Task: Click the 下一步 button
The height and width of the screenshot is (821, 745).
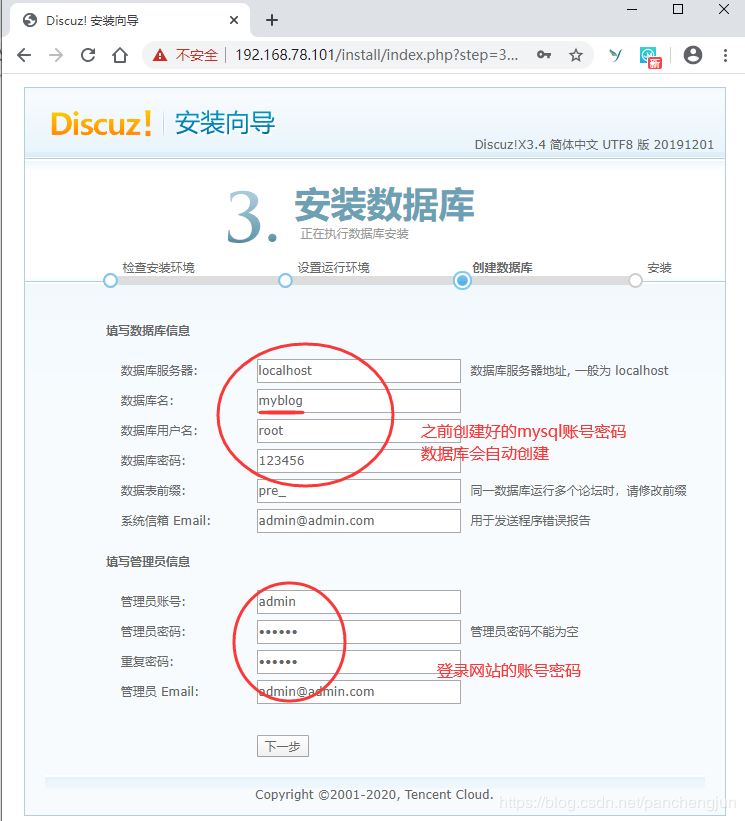Action: 283,746
